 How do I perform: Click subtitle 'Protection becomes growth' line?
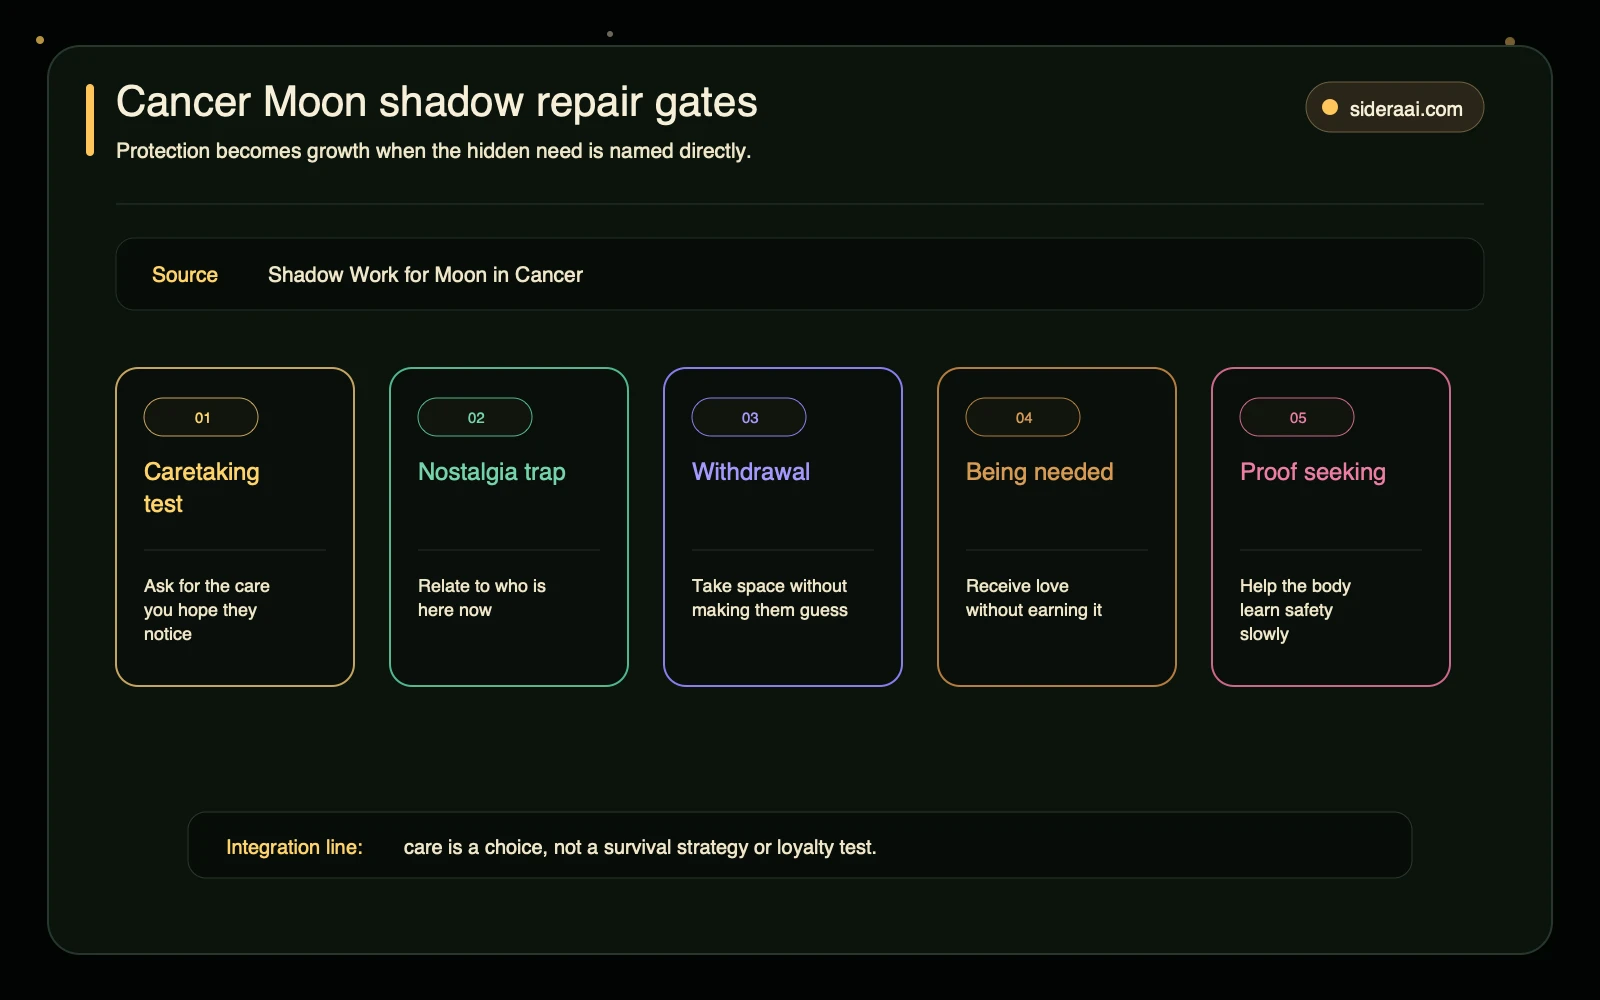(x=433, y=151)
